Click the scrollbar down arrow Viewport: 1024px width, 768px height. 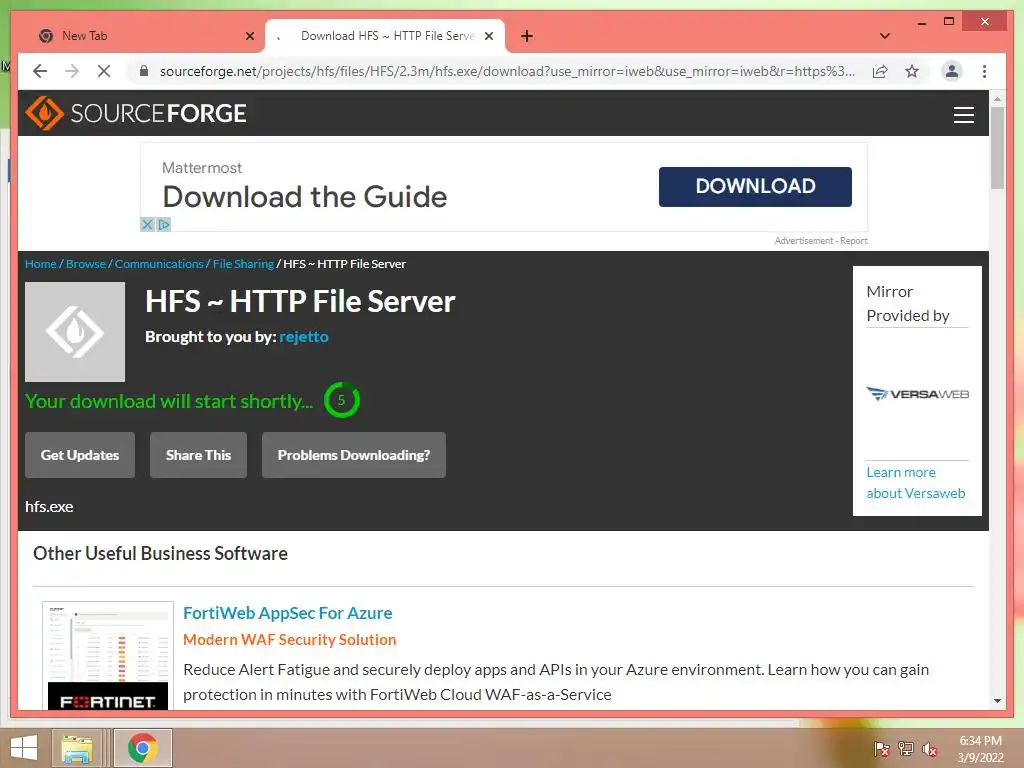pos(997,701)
